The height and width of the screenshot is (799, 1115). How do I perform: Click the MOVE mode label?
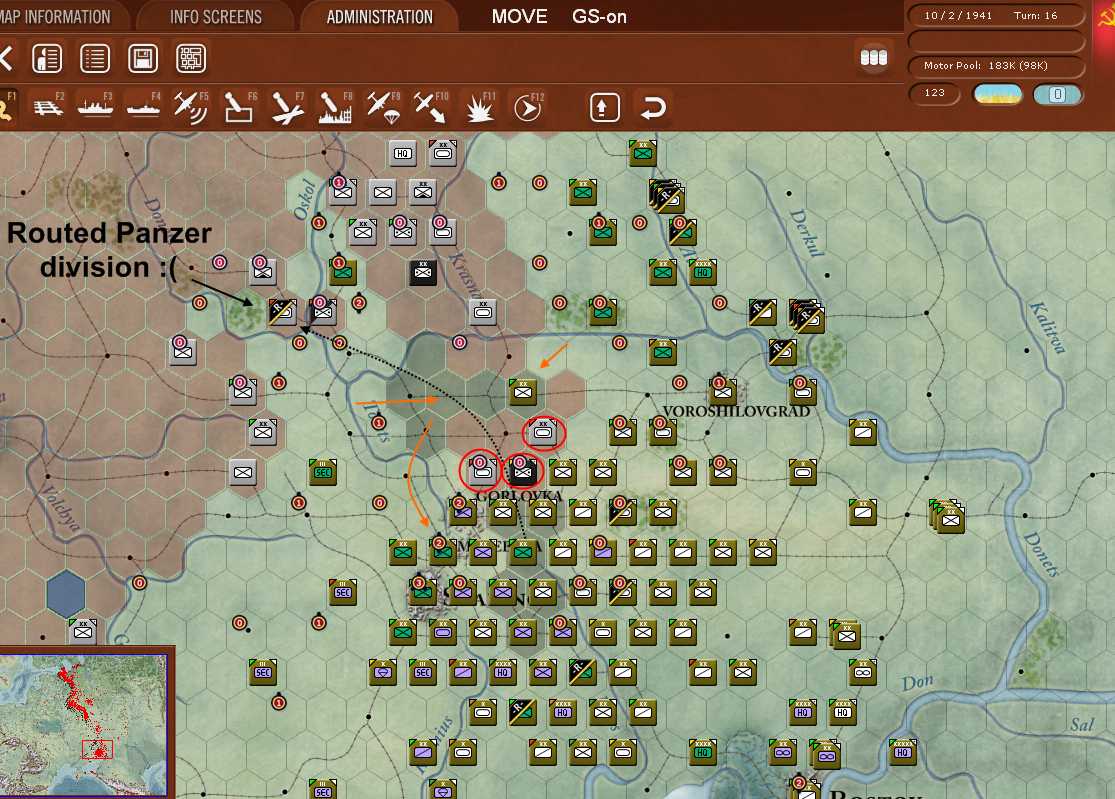coord(519,16)
